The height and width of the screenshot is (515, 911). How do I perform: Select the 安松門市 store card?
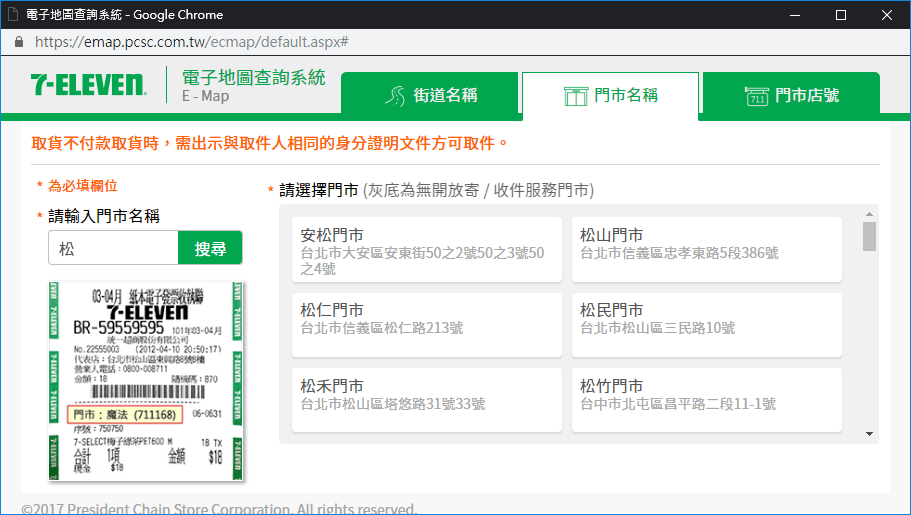pos(427,250)
